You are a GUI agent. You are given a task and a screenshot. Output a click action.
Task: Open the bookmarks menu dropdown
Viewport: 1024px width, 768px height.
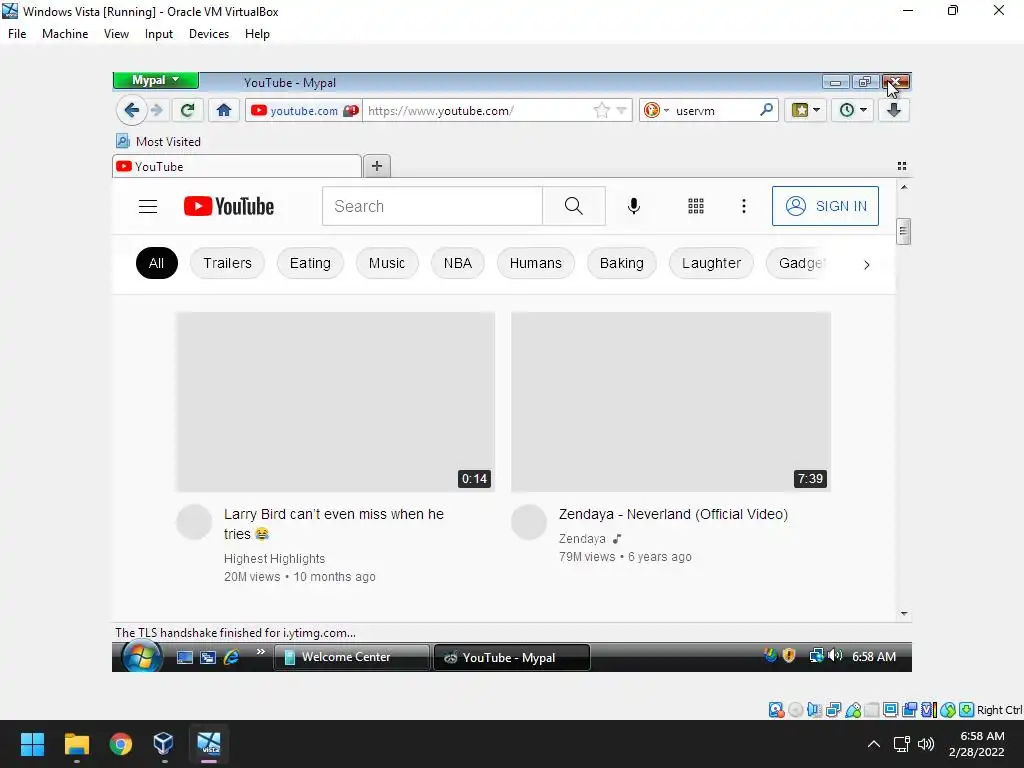(x=806, y=110)
